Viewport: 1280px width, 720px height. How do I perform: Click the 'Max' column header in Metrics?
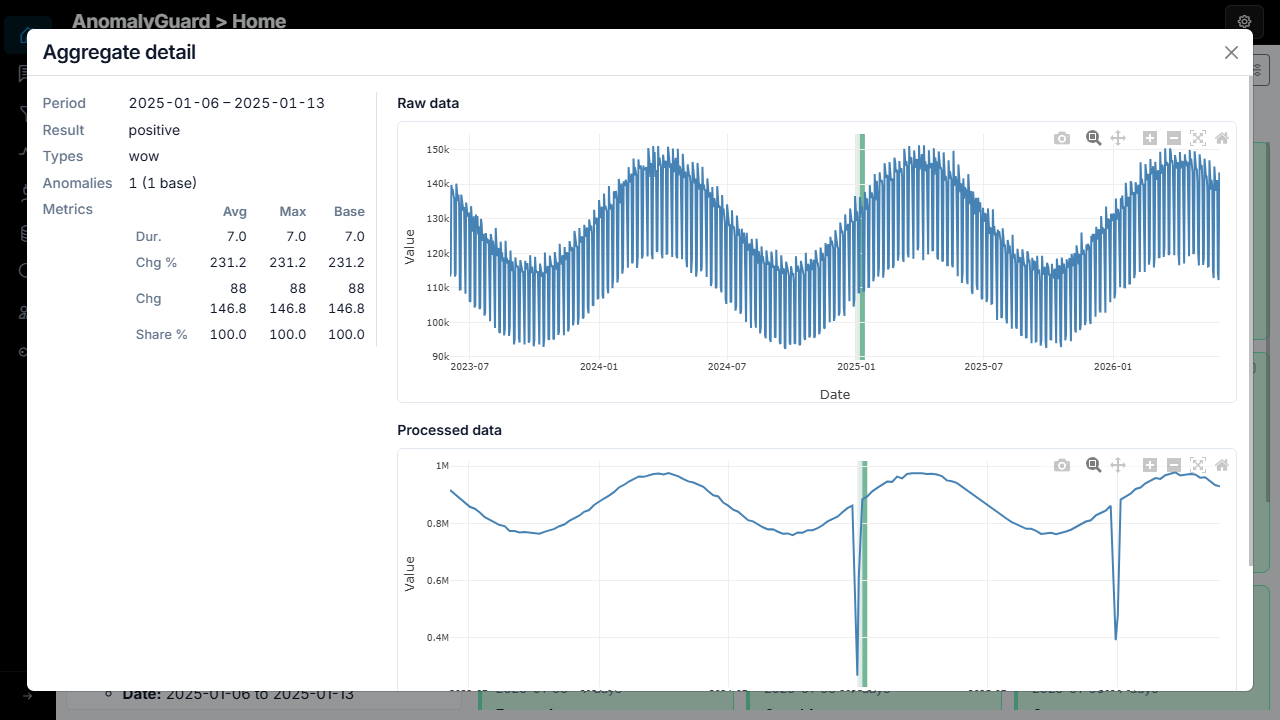pos(293,211)
